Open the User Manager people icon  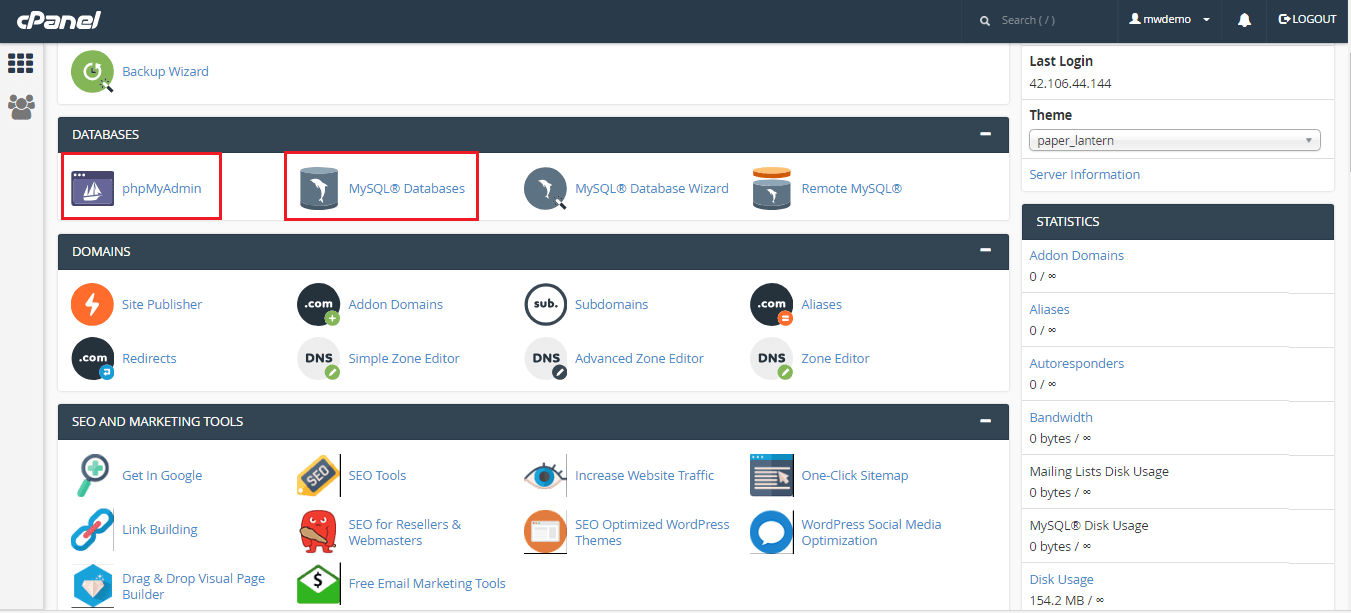click(21, 107)
